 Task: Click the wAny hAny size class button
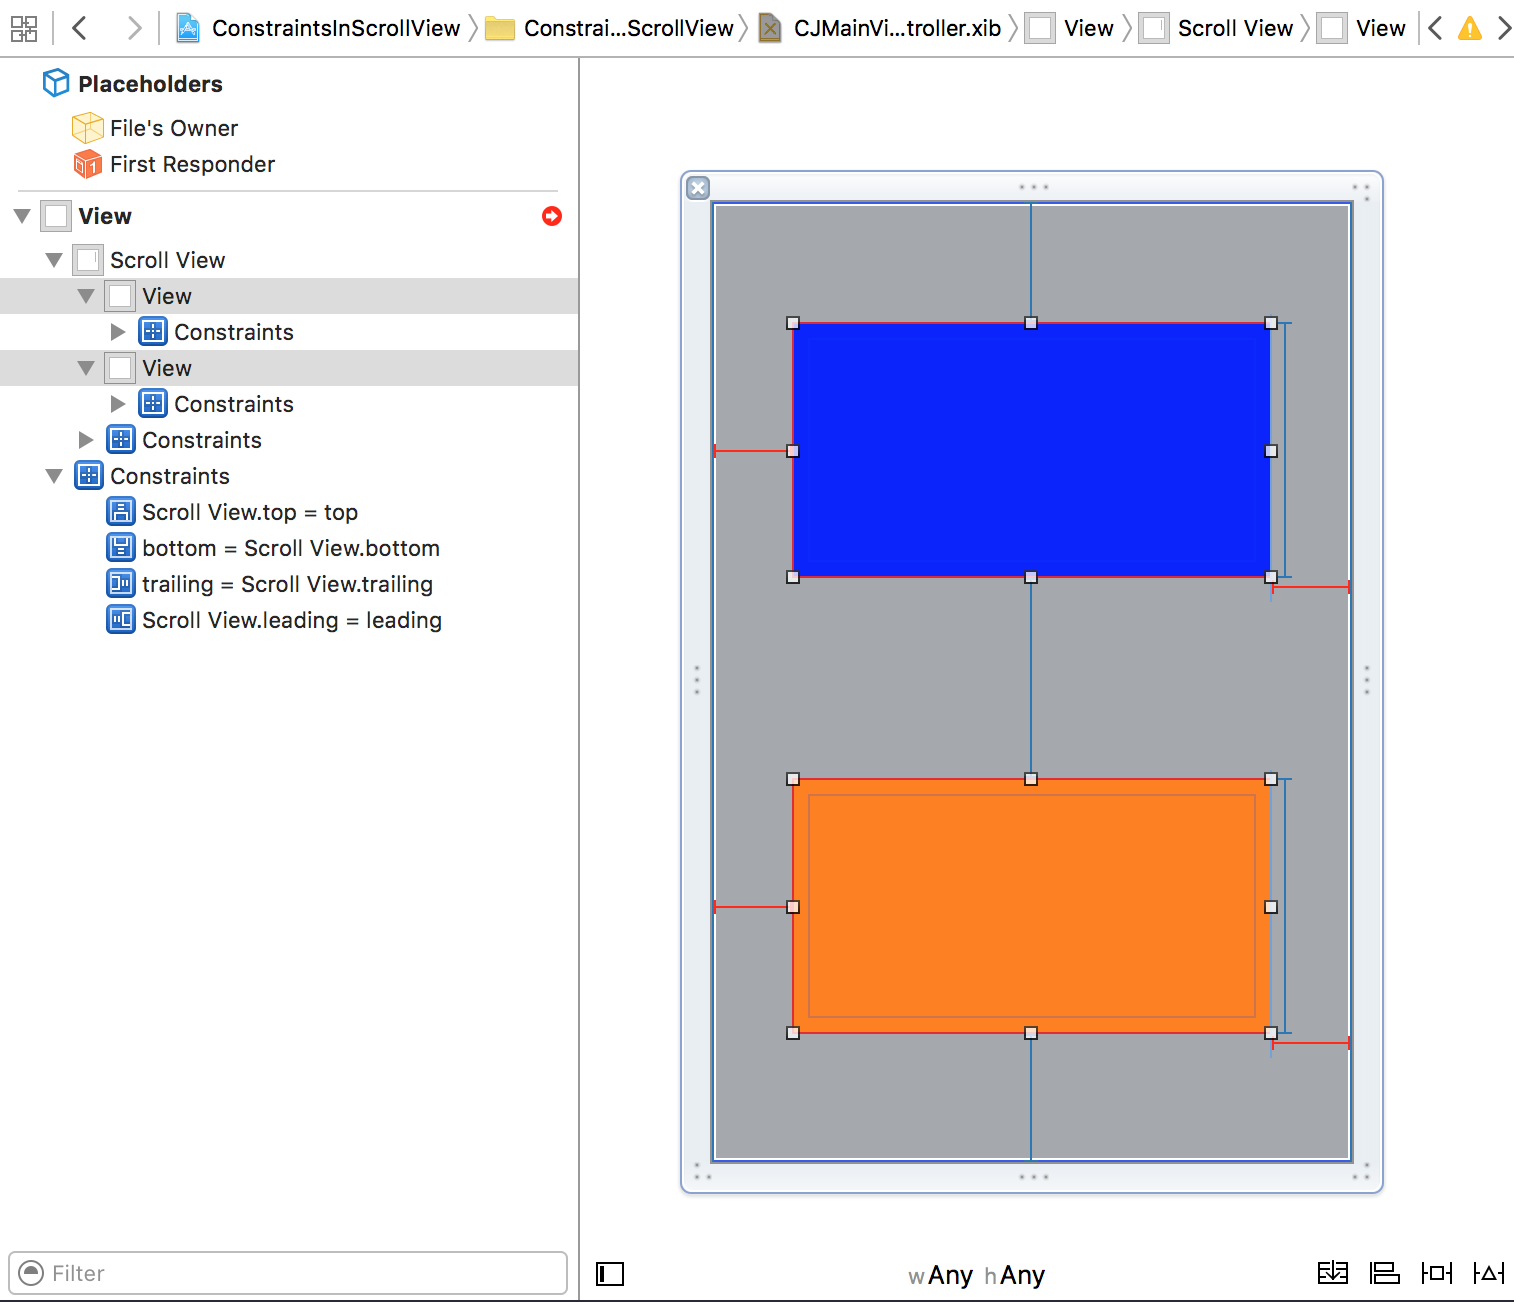click(x=976, y=1275)
